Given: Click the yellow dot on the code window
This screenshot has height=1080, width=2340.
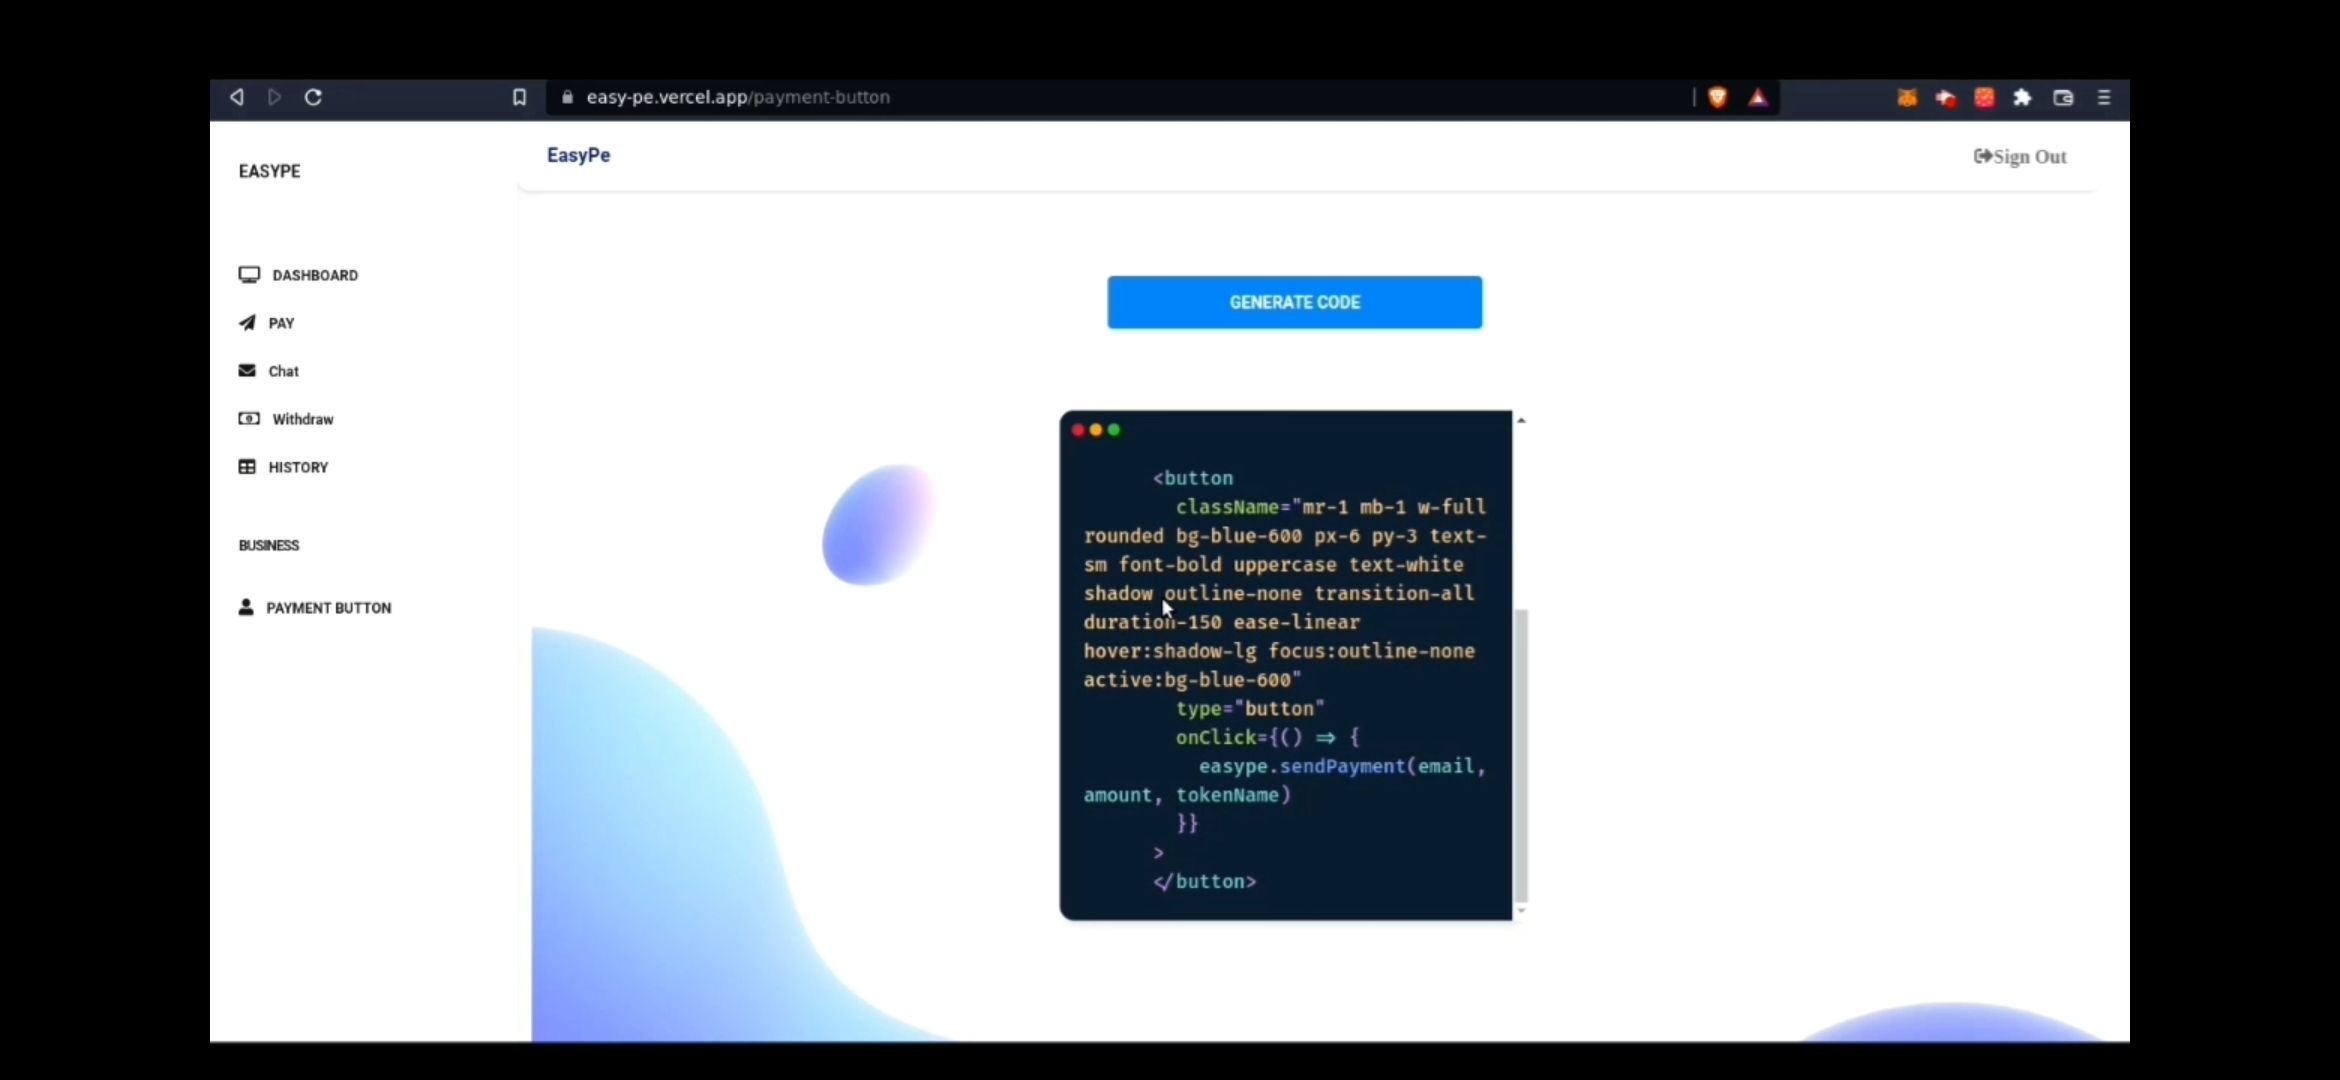Looking at the screenshot, I should [x=1096, y=430].
